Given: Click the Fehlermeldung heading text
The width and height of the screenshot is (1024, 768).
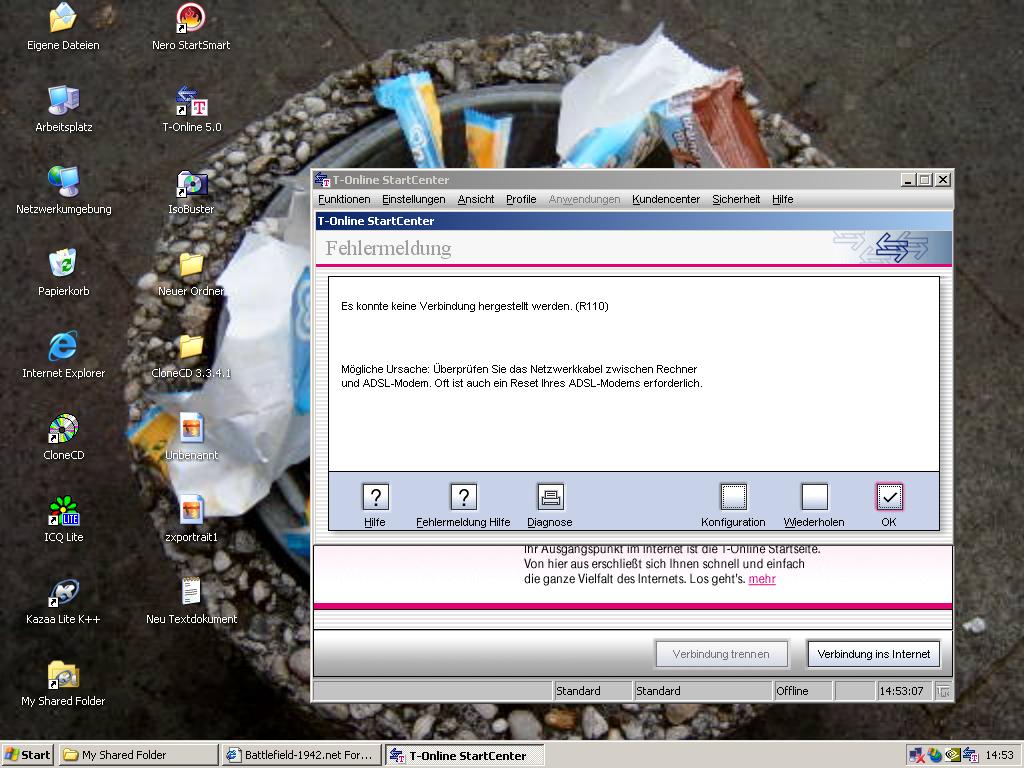Looking at the screenshot, I should 389,248.
